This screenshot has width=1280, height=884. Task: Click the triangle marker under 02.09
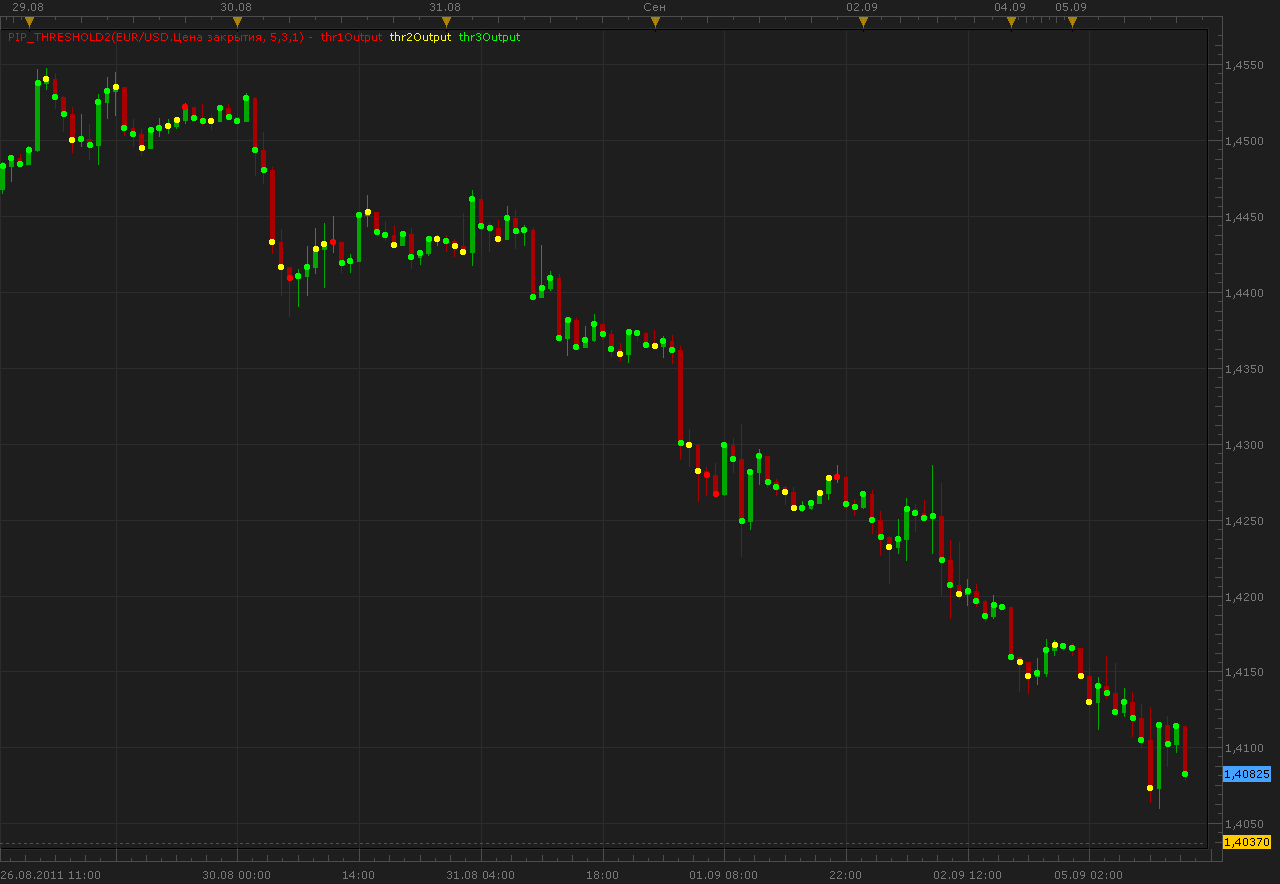click(863, 21)
